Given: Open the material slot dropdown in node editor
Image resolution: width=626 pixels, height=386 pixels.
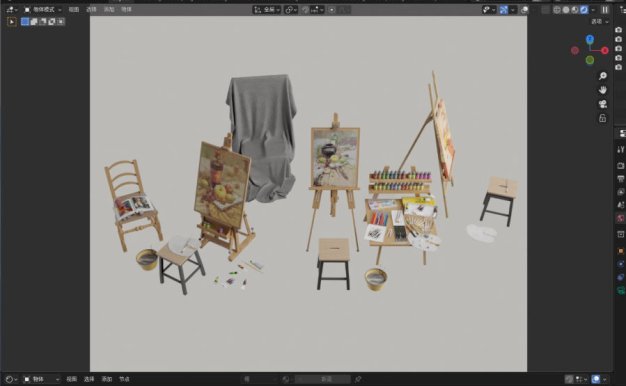Looking at the screenshot, I should (x=260, y=379).
